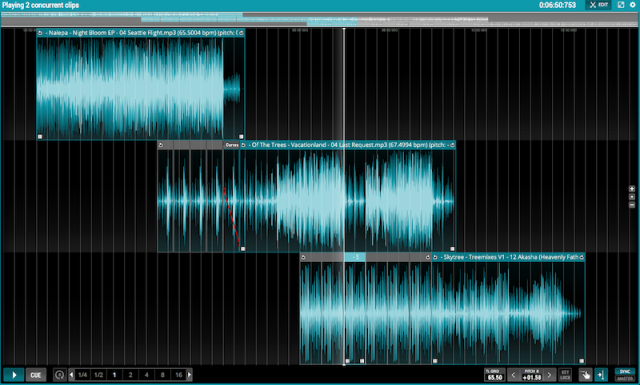Screen dimensions: 640x385
Task: Toggle the snap-to-playhead icon
Action: (x=601, y=375)
